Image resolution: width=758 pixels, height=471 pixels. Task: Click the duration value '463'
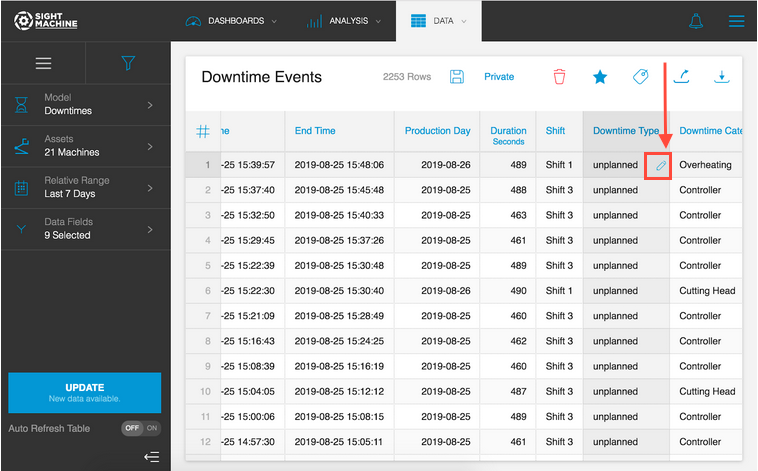[x=518, y=215]
